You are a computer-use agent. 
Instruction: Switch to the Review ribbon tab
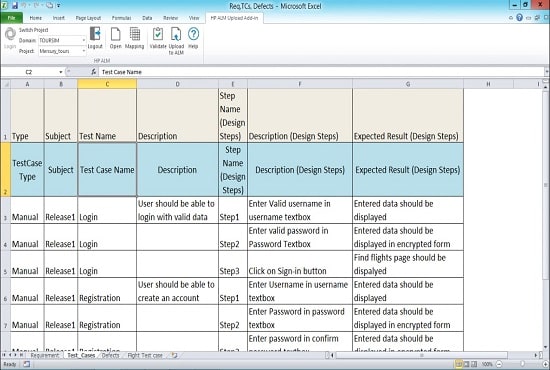(170, 18)
